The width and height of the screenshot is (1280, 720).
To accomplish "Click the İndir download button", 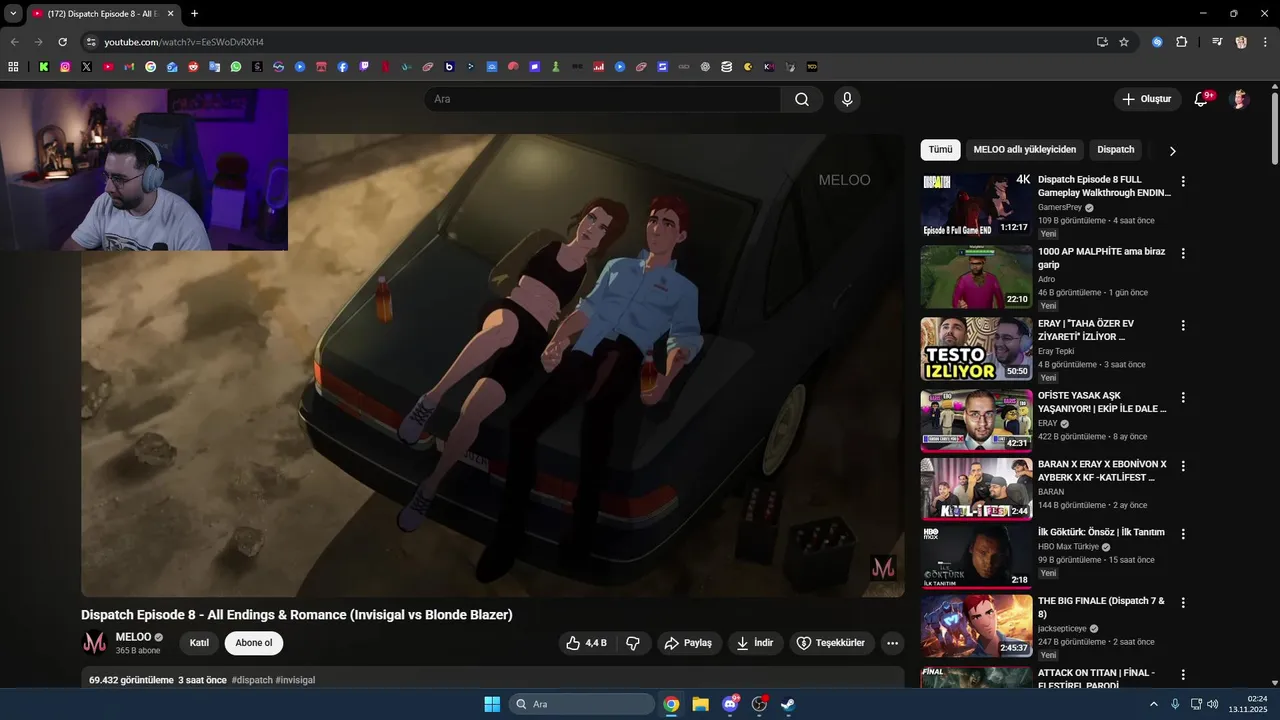I will pyautogui.click(x=755, y=643).
